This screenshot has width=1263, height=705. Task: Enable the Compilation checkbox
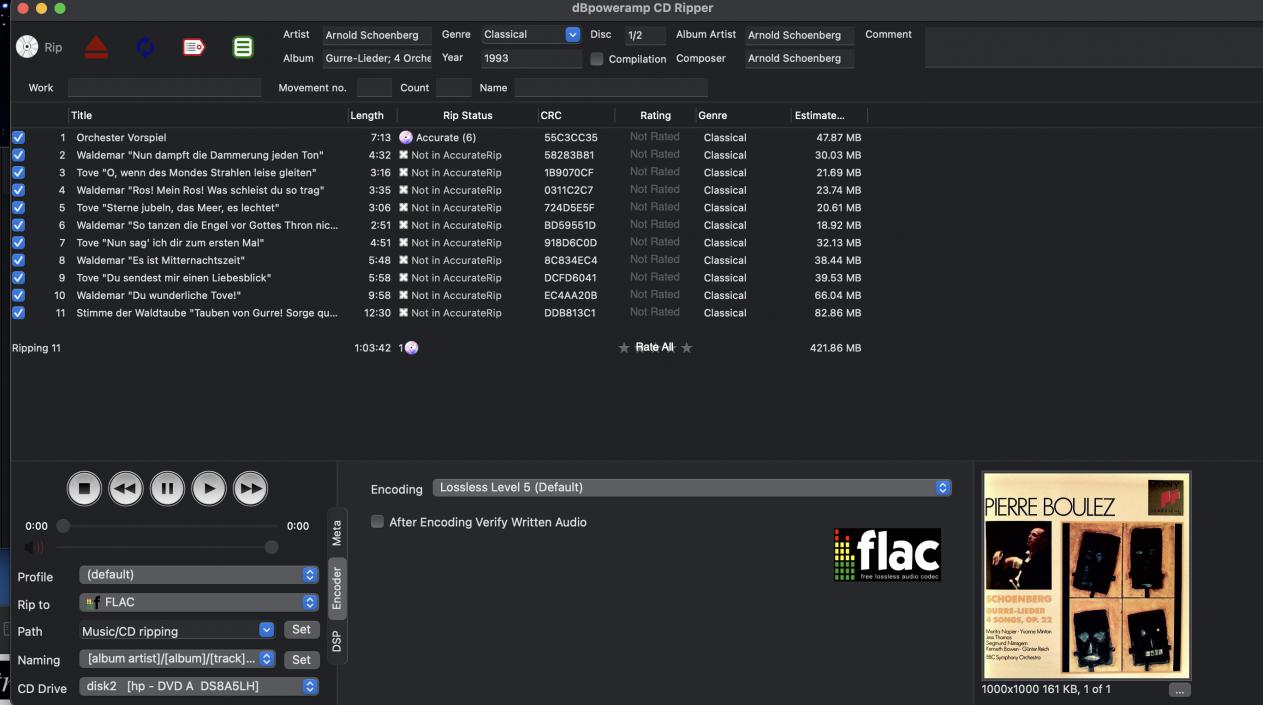597,59
